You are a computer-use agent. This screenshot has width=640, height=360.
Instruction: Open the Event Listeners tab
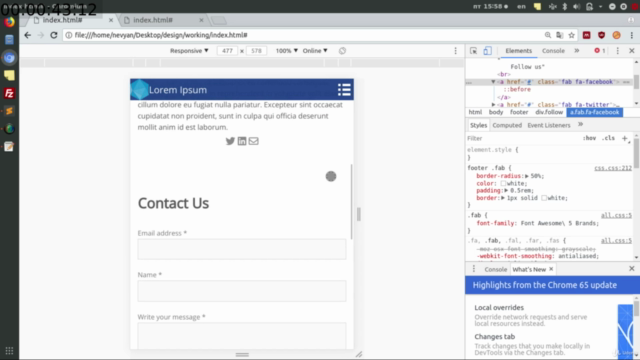(x=549, y=125)
